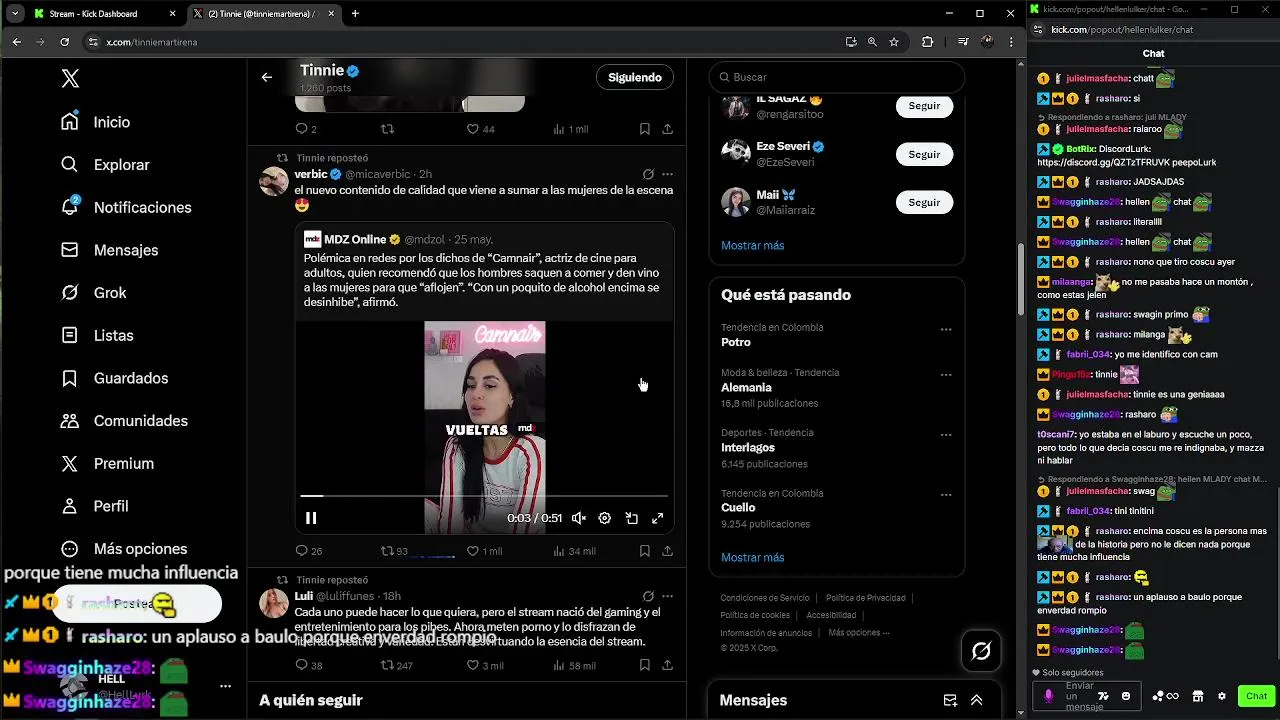Image resolution: width=1280 pixels, height=720 pixels.
Task: Click the Siguiendo button on Tinnie's profile
Action: 635,77
